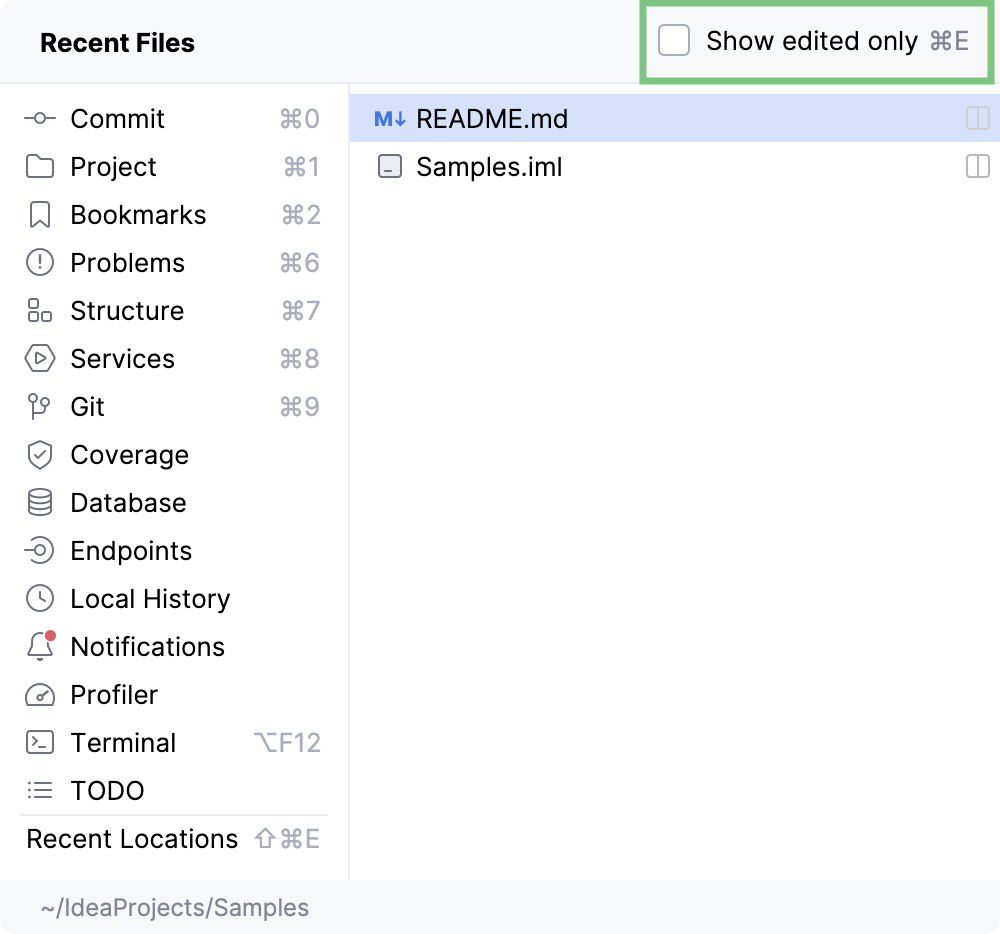Click the Git branch icon
This screenshot has width=1000, height=934.
click(x=40, y=407)
